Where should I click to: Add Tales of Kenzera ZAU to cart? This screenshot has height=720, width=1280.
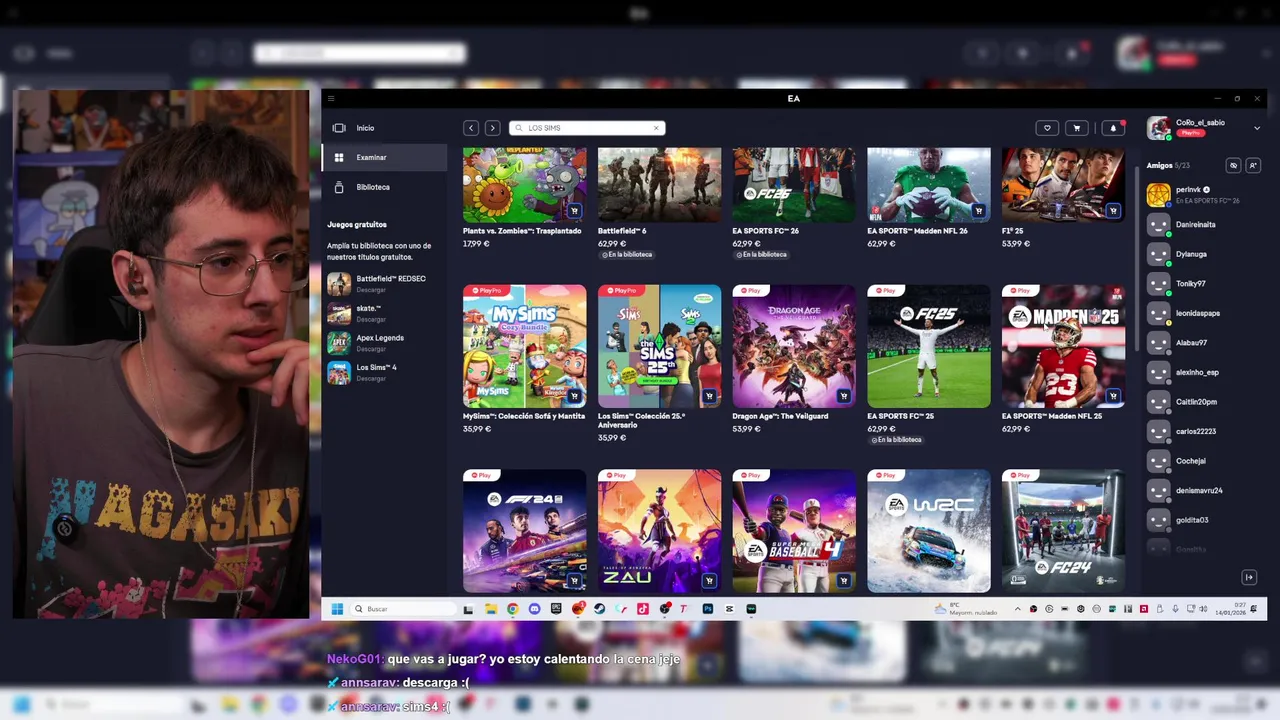(709, 581)
